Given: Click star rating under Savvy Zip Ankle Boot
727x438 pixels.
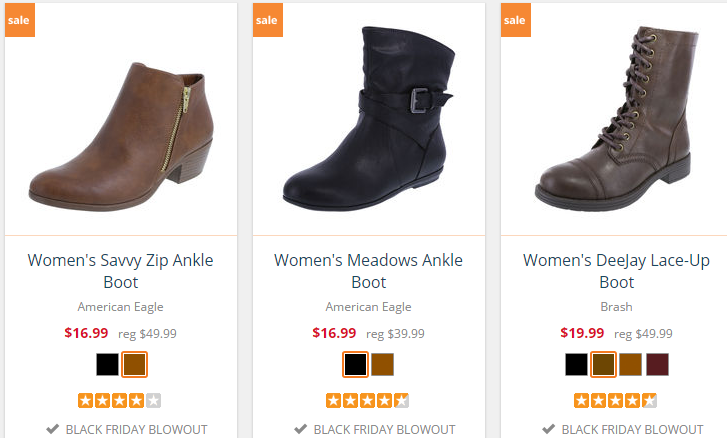Looking at the screenshot, I should [x=120, y=401].
